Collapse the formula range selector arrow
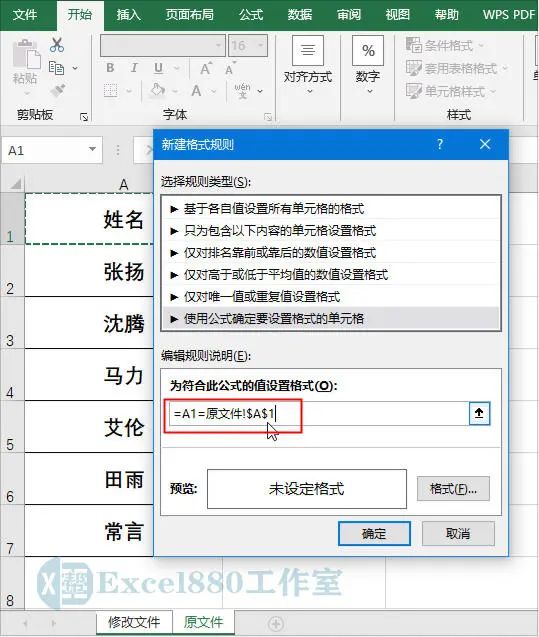This screenshot has height=637, width=539. [479, 413]
